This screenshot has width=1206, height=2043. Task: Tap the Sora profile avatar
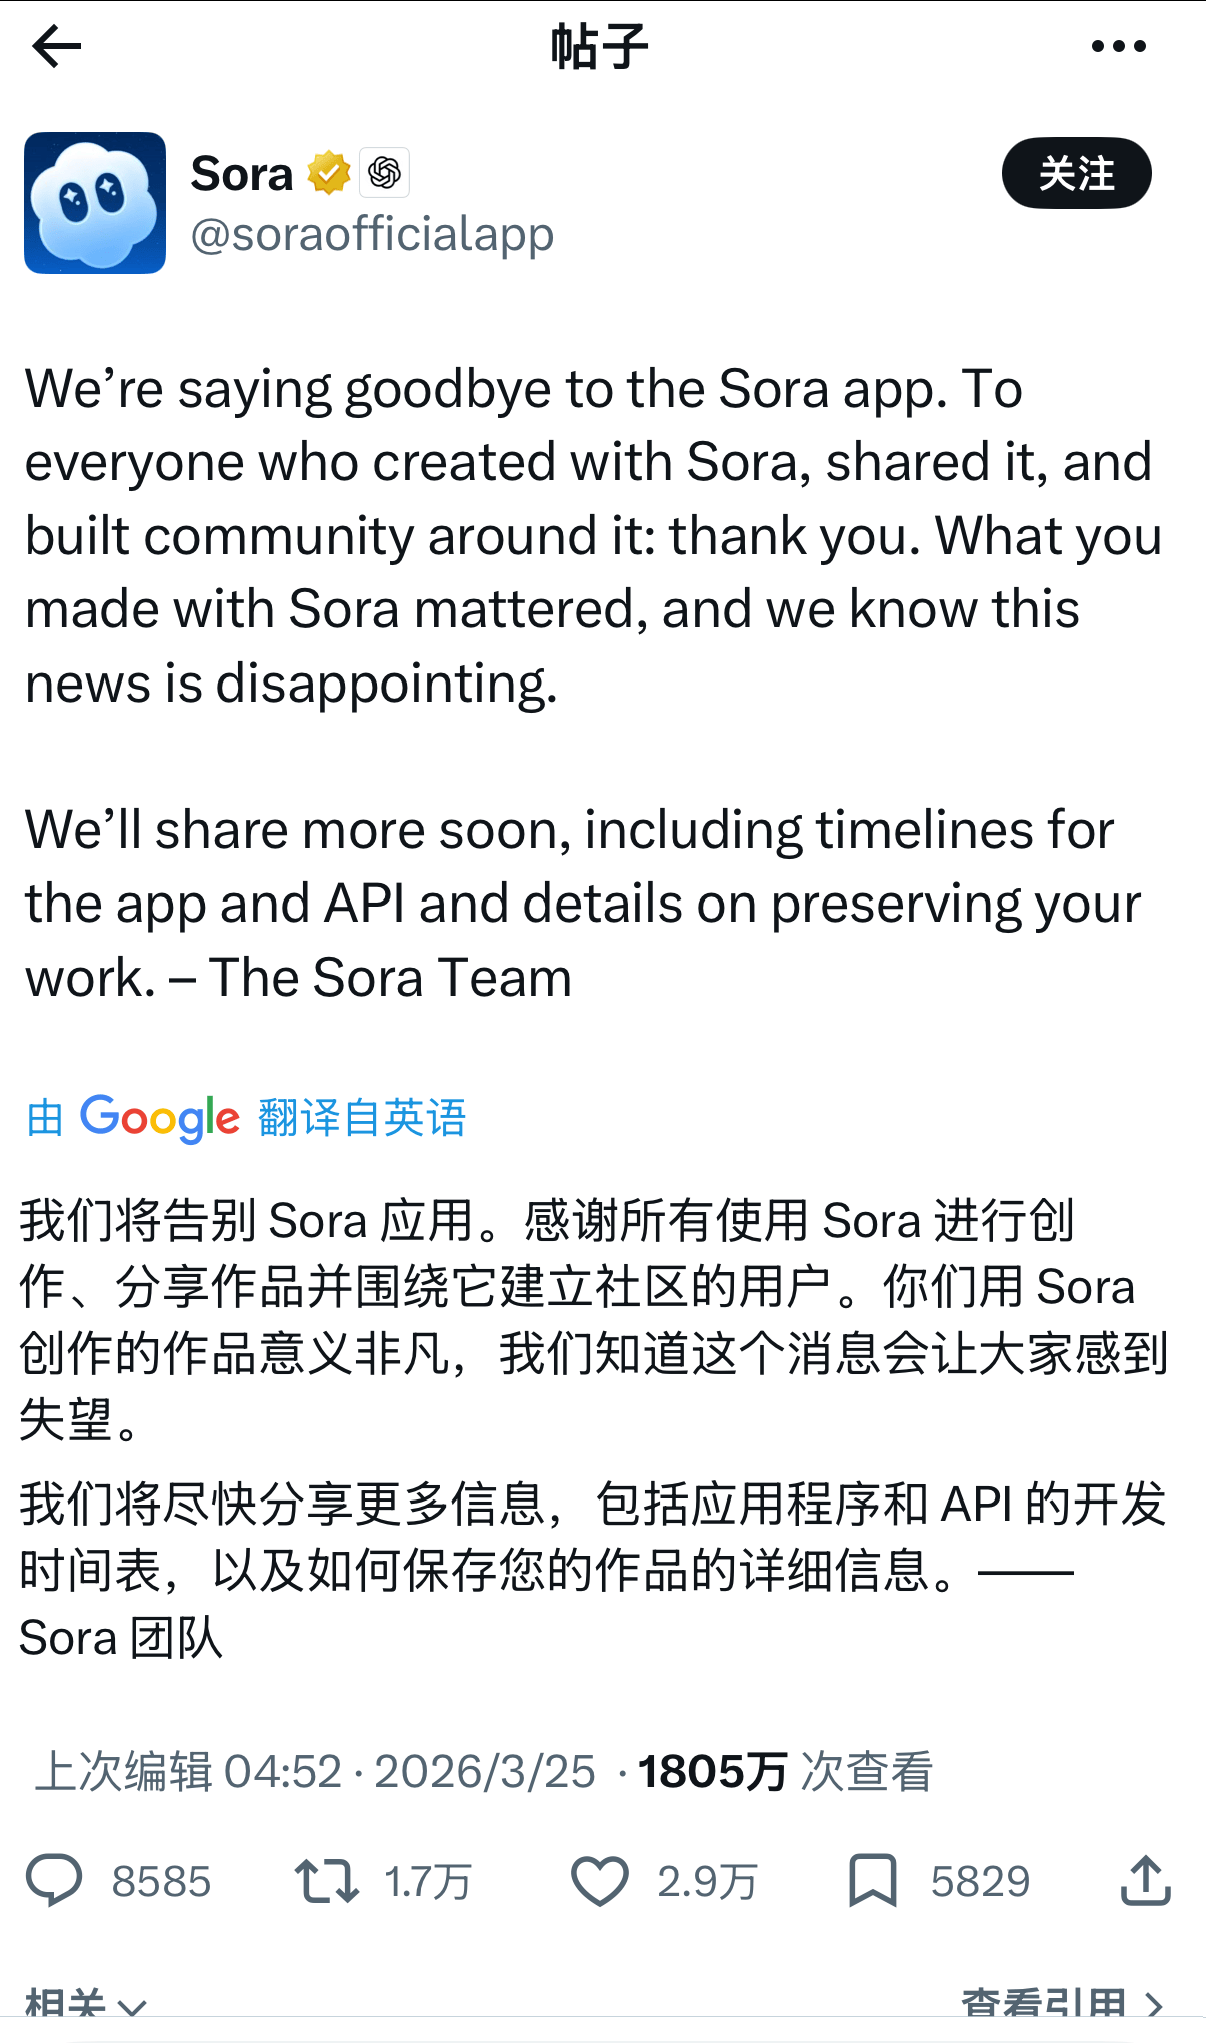95,203
